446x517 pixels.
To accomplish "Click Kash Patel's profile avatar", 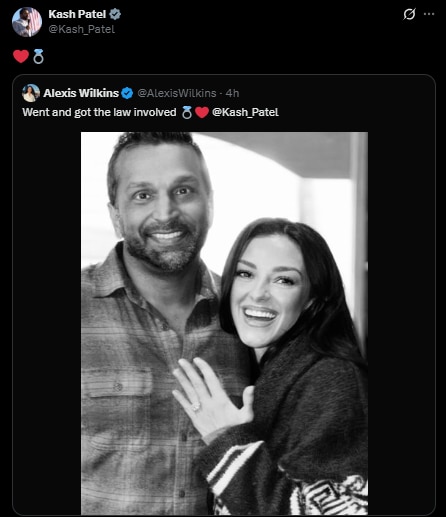I will [27, 22].
